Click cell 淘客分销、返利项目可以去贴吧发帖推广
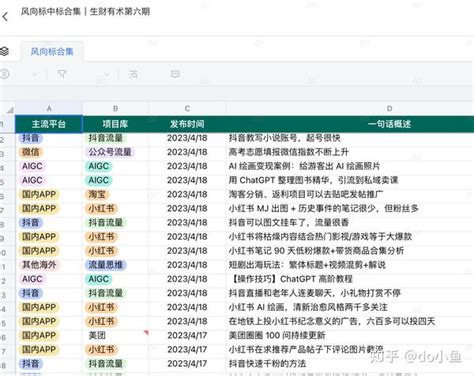 pos(306,194)
